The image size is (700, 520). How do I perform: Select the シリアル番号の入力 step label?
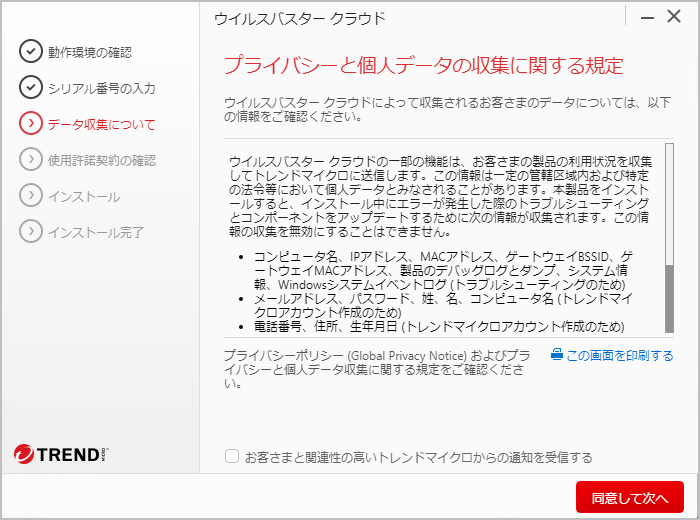102,88
